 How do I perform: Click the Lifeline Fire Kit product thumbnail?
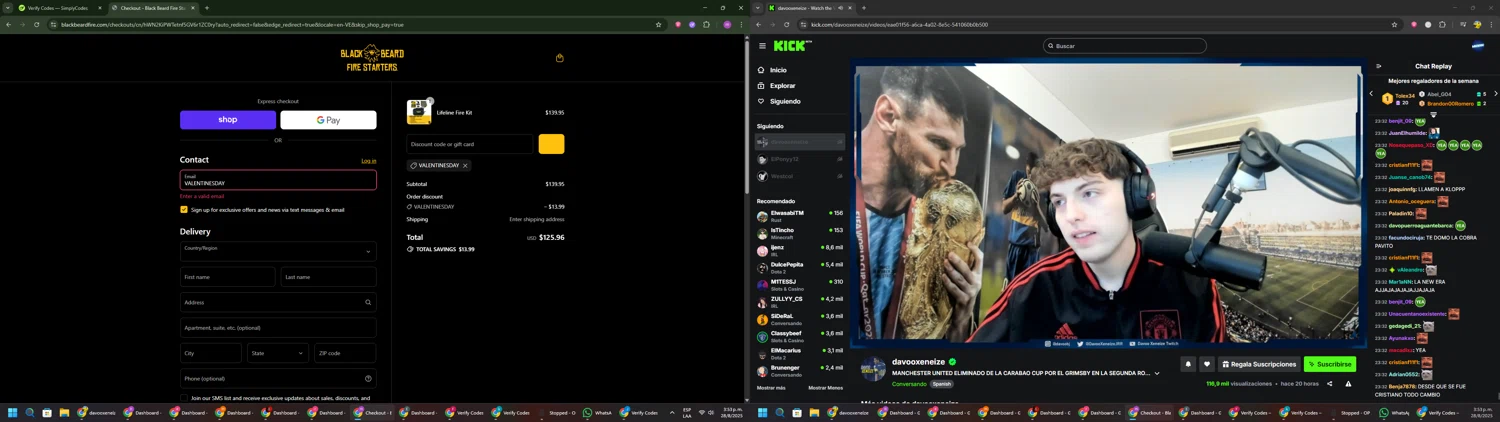pyautogui.click(x=419, y=113)
